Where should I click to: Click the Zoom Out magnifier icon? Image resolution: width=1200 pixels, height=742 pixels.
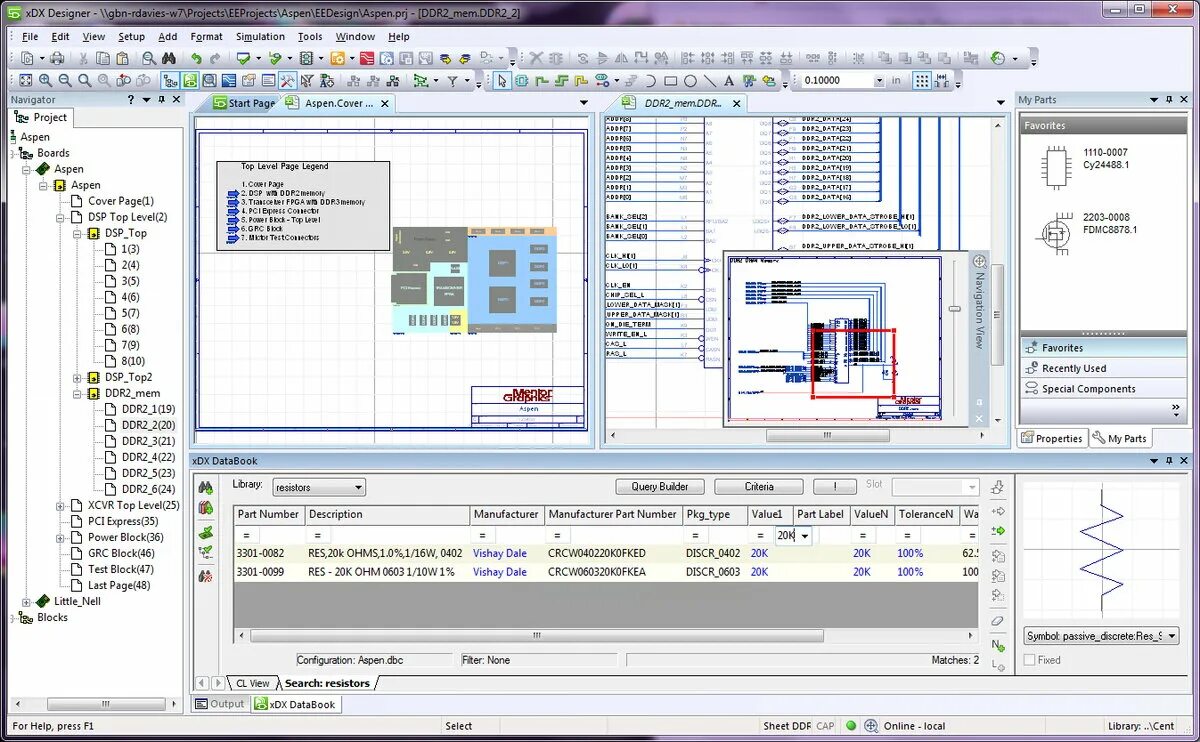pyautogui.click(x=66, y=81)
